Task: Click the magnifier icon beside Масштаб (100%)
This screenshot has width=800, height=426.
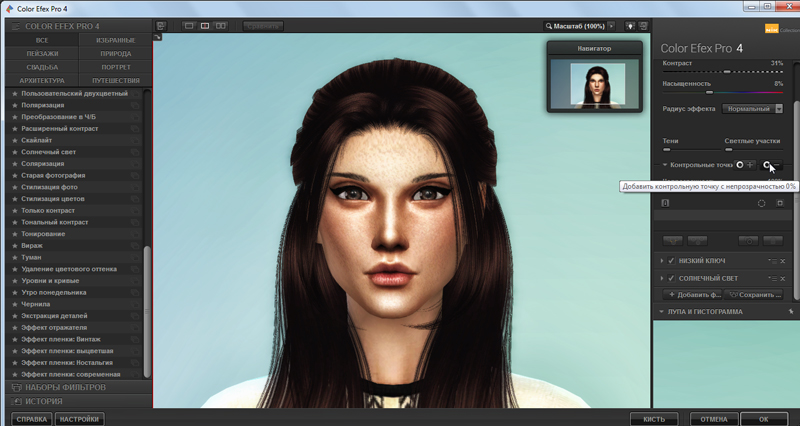Action: point(548,26)
